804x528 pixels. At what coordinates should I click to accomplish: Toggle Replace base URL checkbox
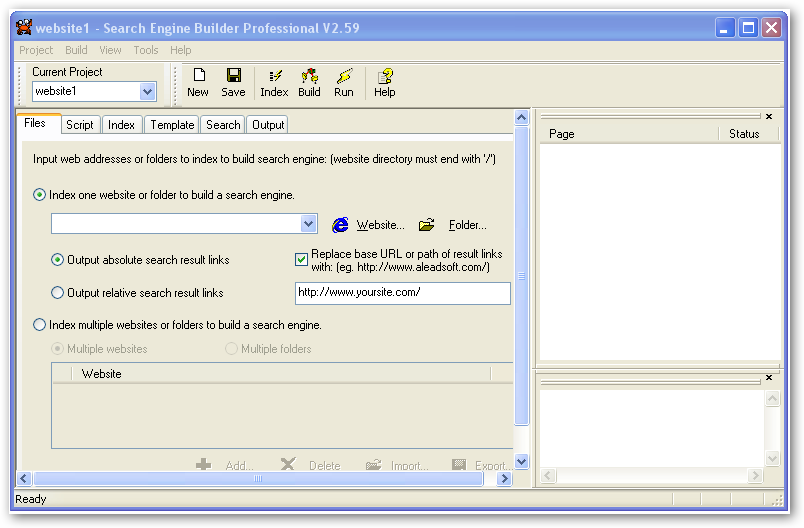302,259
